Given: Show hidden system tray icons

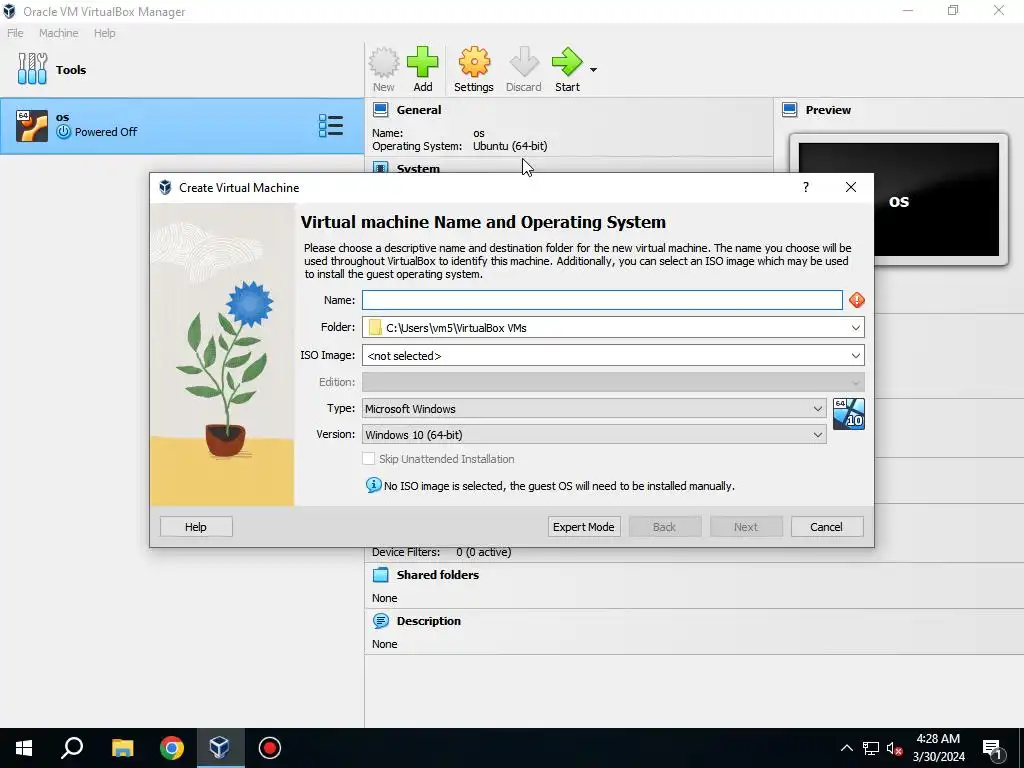Looking at the screenshot, I should [846, 748].
